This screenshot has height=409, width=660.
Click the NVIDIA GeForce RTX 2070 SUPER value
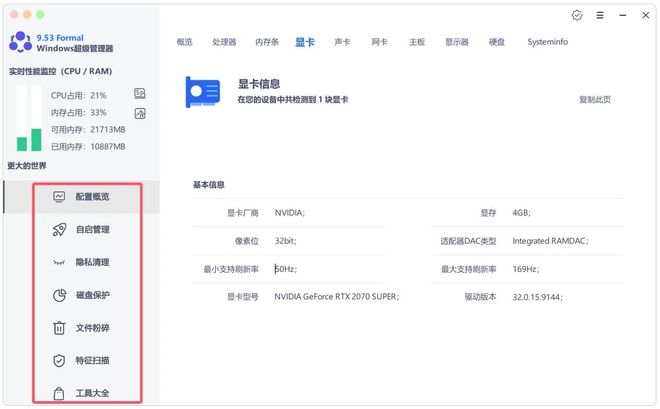tap(336, 297)
